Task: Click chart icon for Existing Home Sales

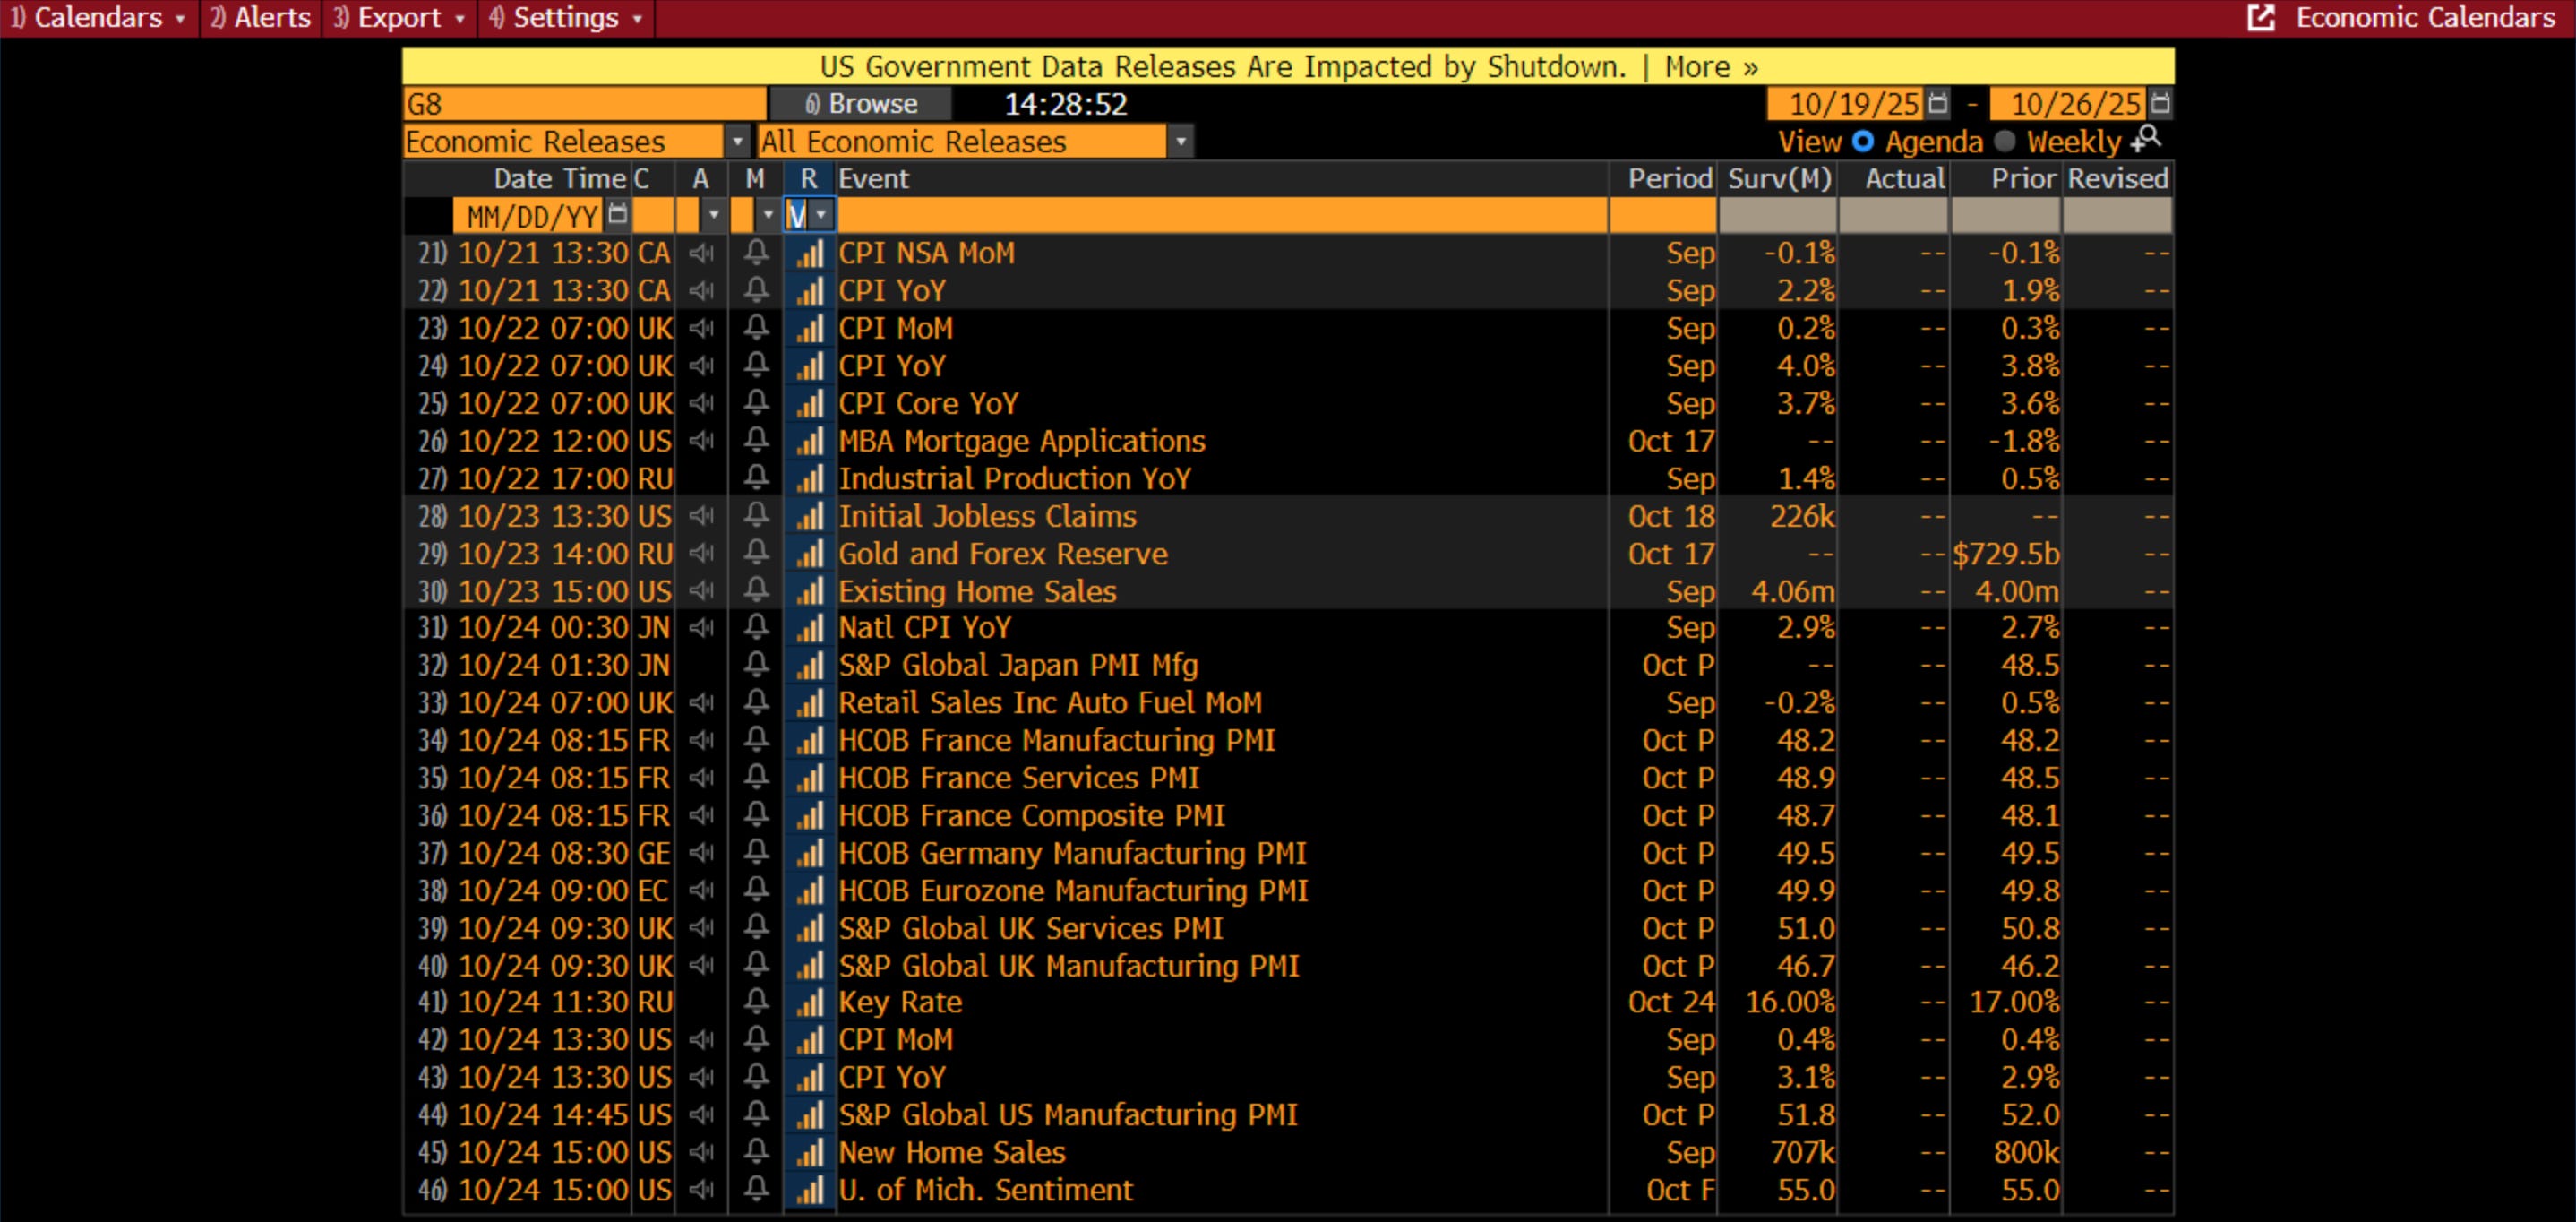Action: (809, 591)
